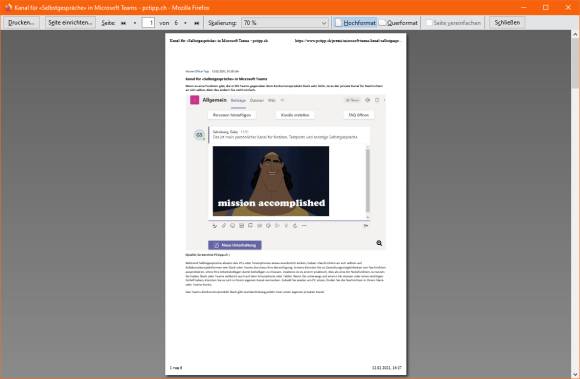The height and width of the screenshot is (379, 580).
Task: Switch to Querformat orientation
Action: 399,23
